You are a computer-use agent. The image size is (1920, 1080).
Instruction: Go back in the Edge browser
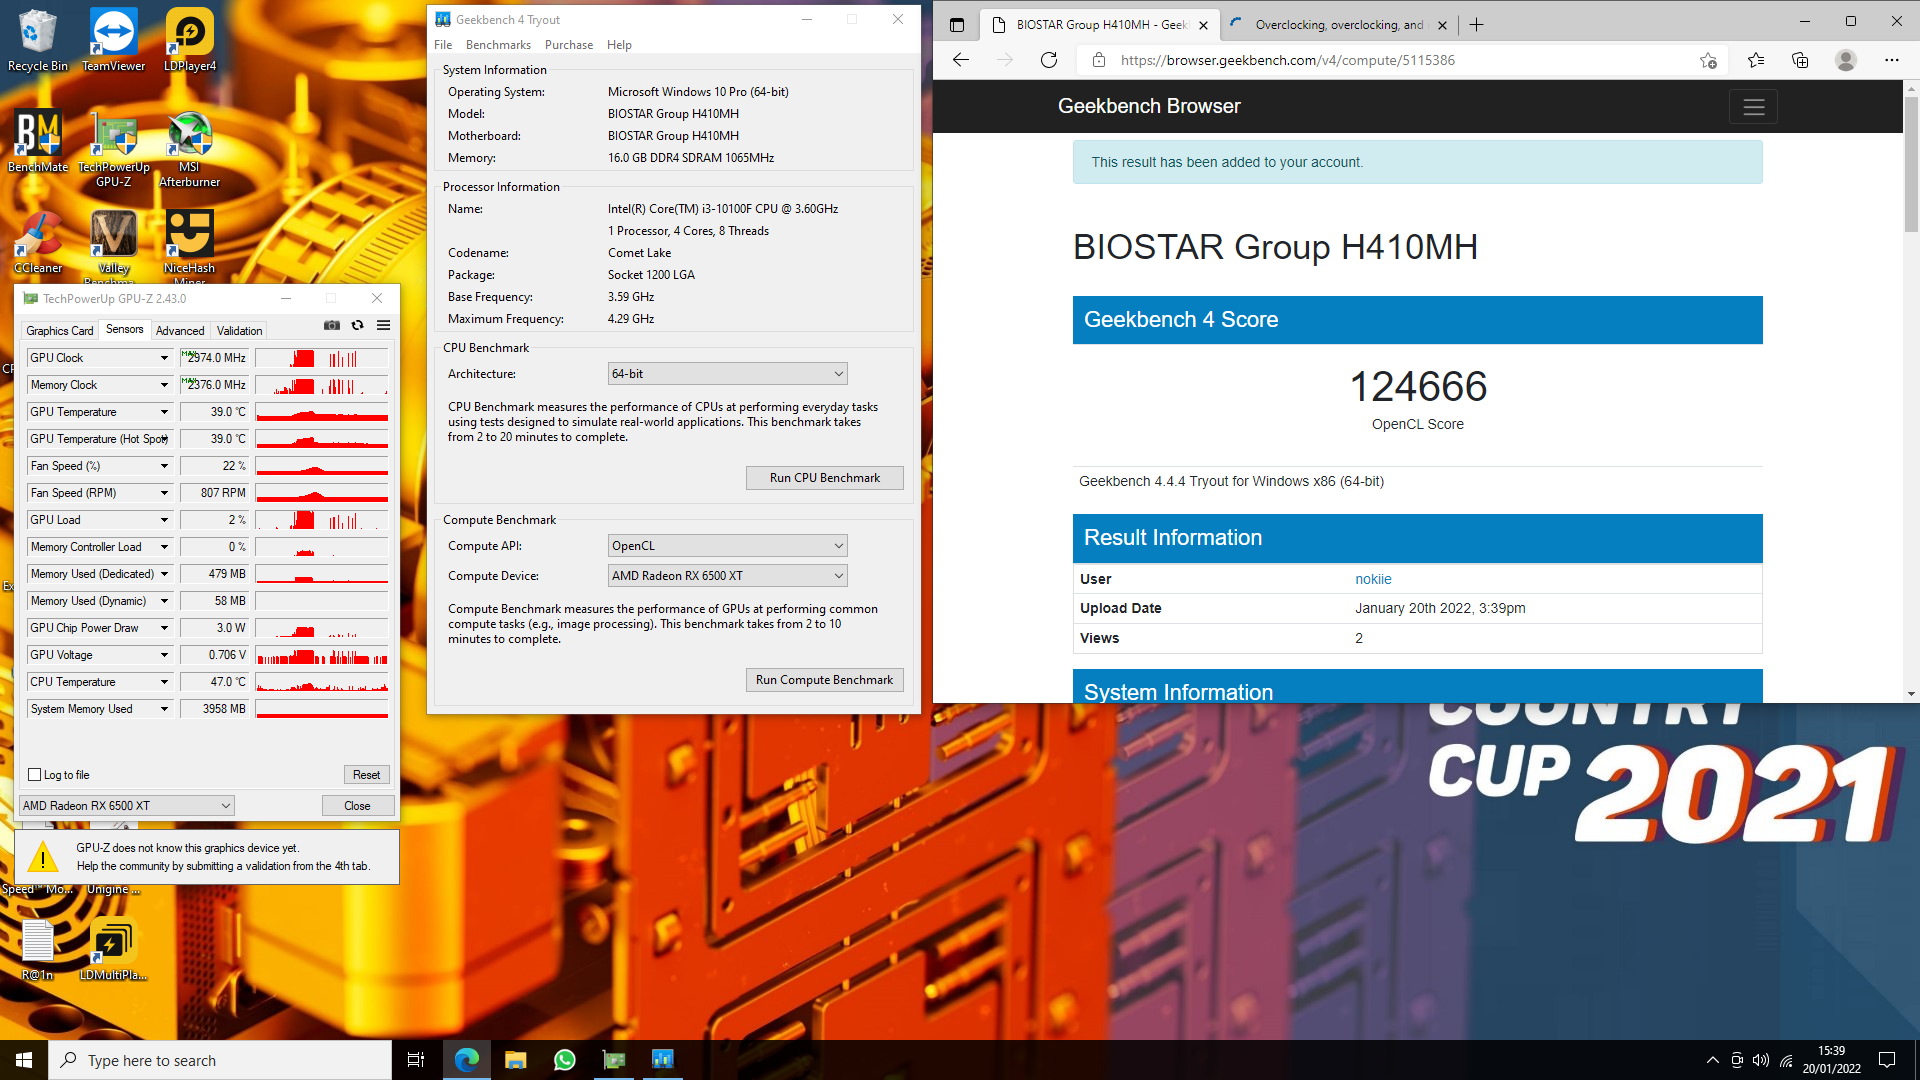pos(961,60)
